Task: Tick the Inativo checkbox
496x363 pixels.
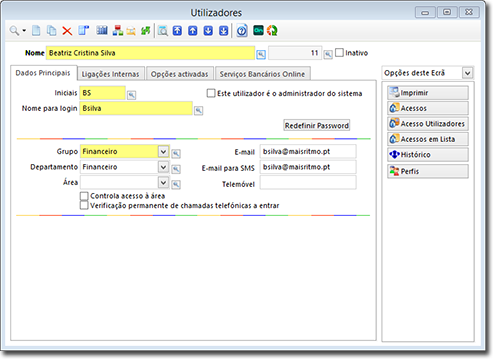Action: tap(339, 53)
